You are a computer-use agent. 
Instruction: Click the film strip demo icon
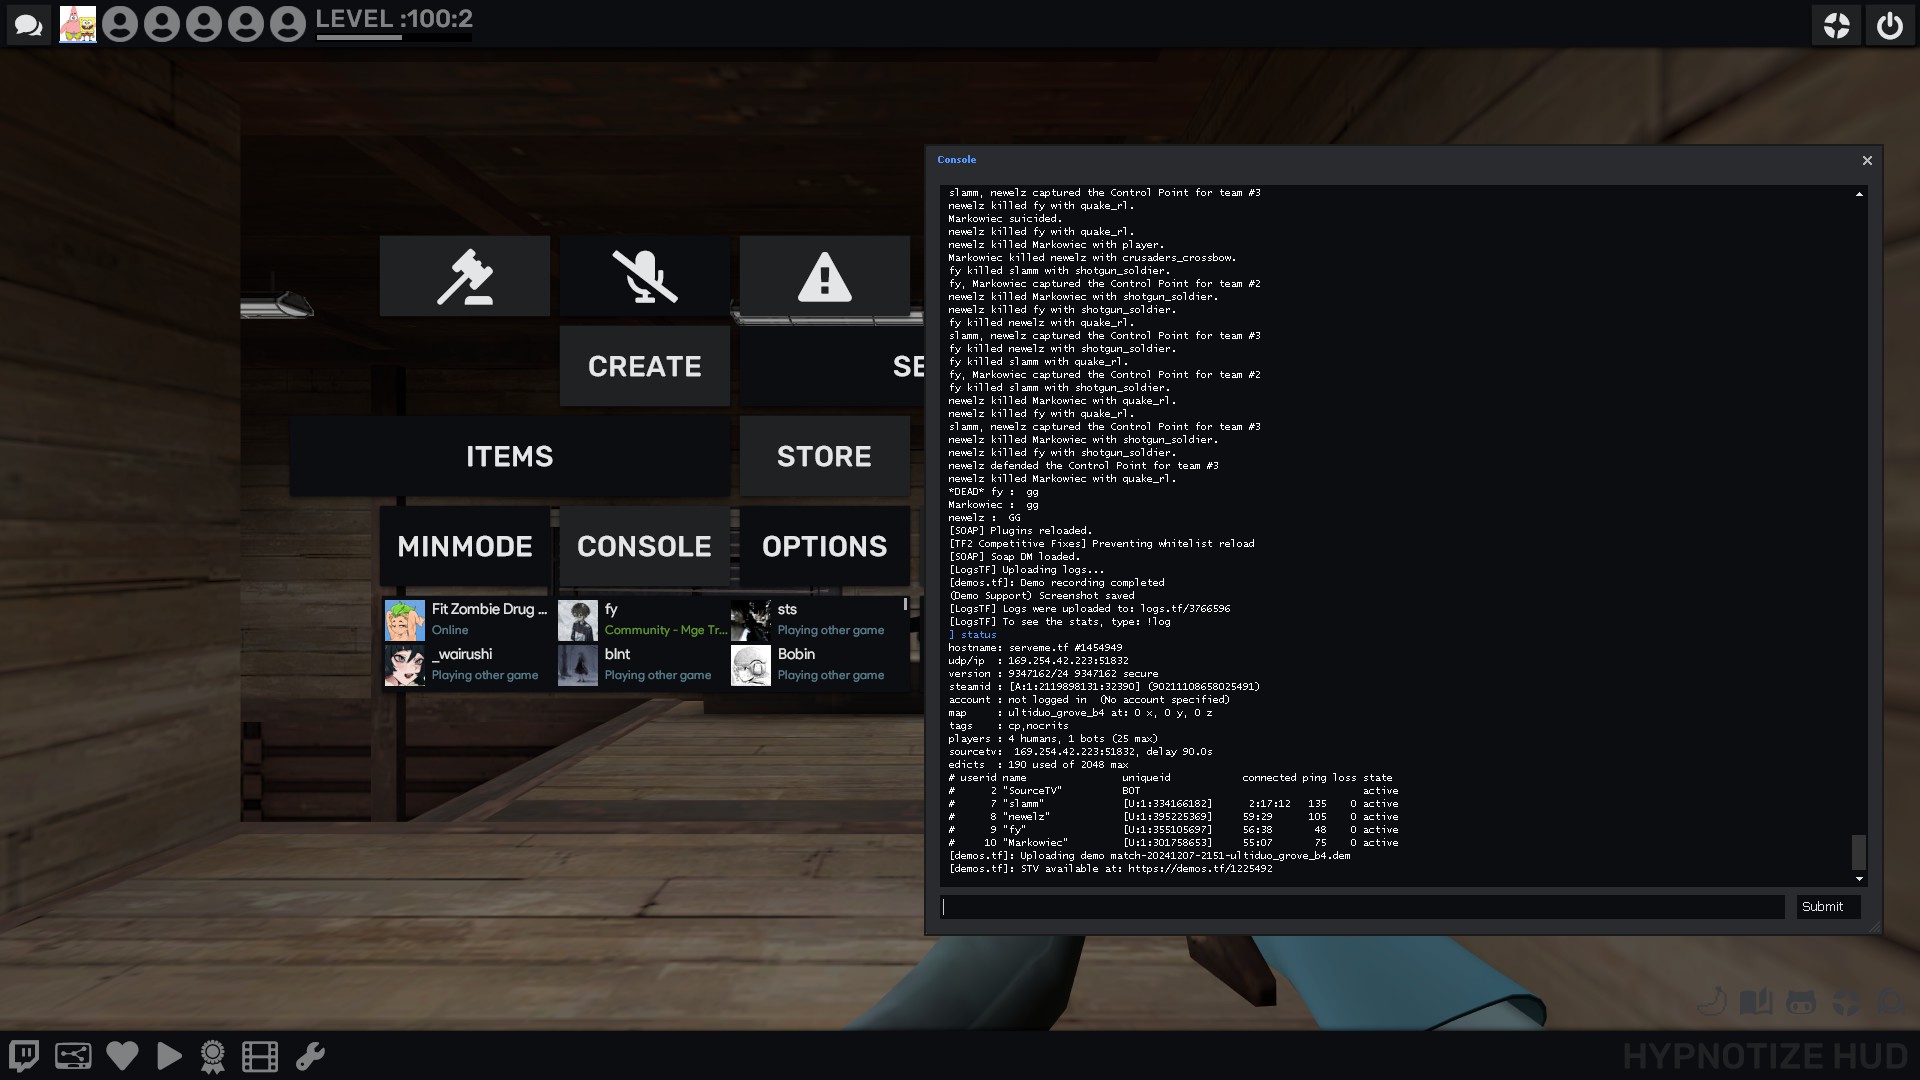(260, 1056)
